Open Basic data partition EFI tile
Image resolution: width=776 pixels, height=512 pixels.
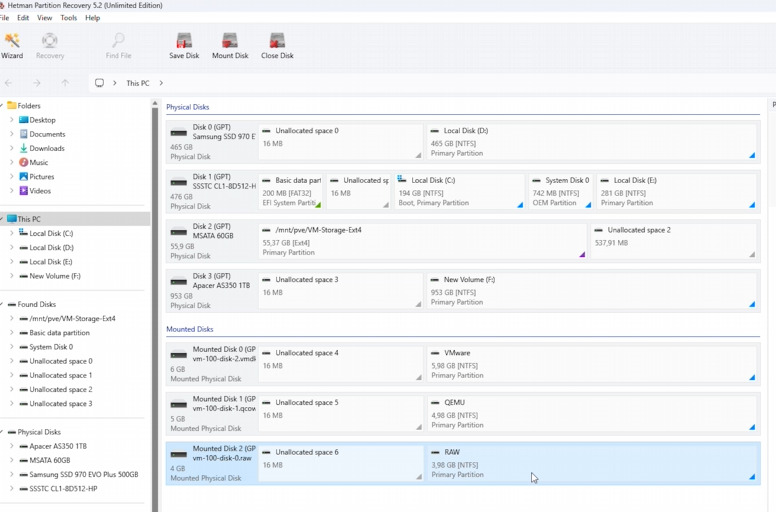pos(291,191)
